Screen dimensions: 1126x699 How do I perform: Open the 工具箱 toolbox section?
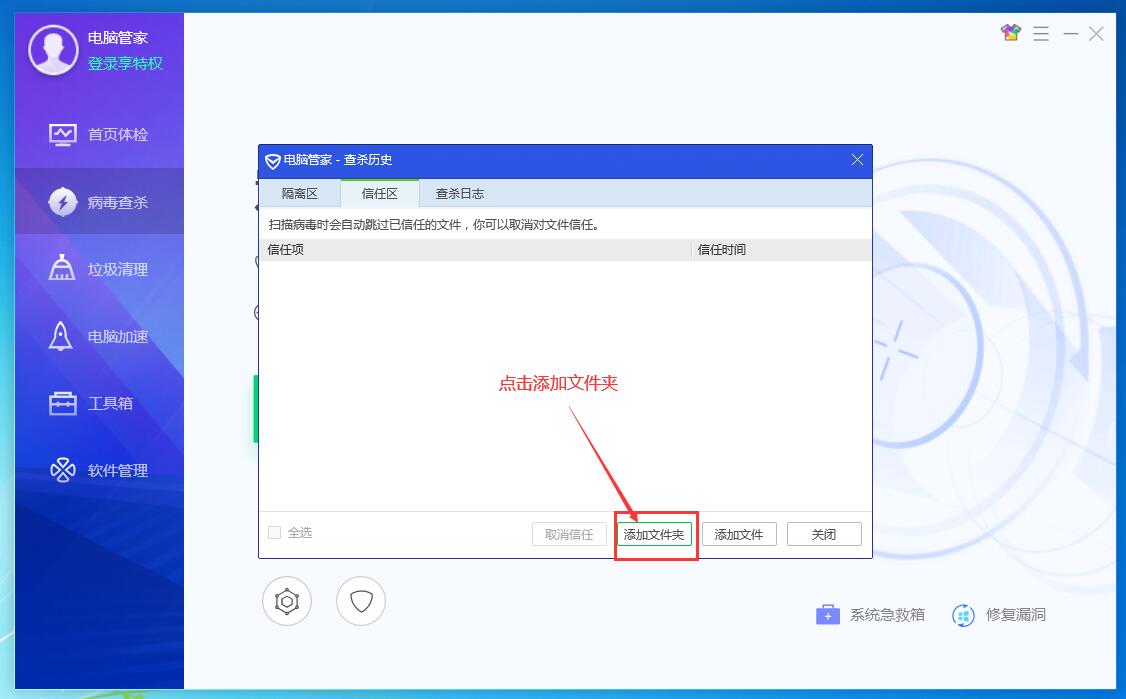(x=99, y=403)
